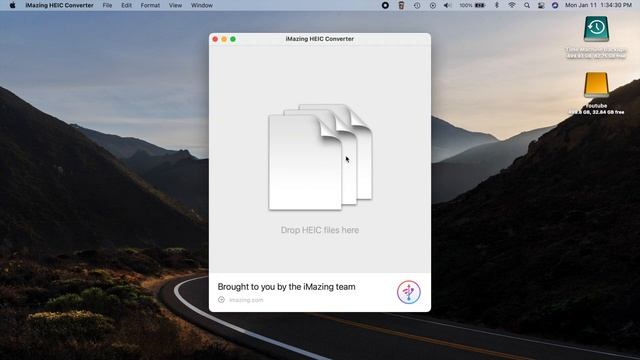Click the screen recording circle menu bar icon
This screenshot has width=640, height=360.
(385, 5)
